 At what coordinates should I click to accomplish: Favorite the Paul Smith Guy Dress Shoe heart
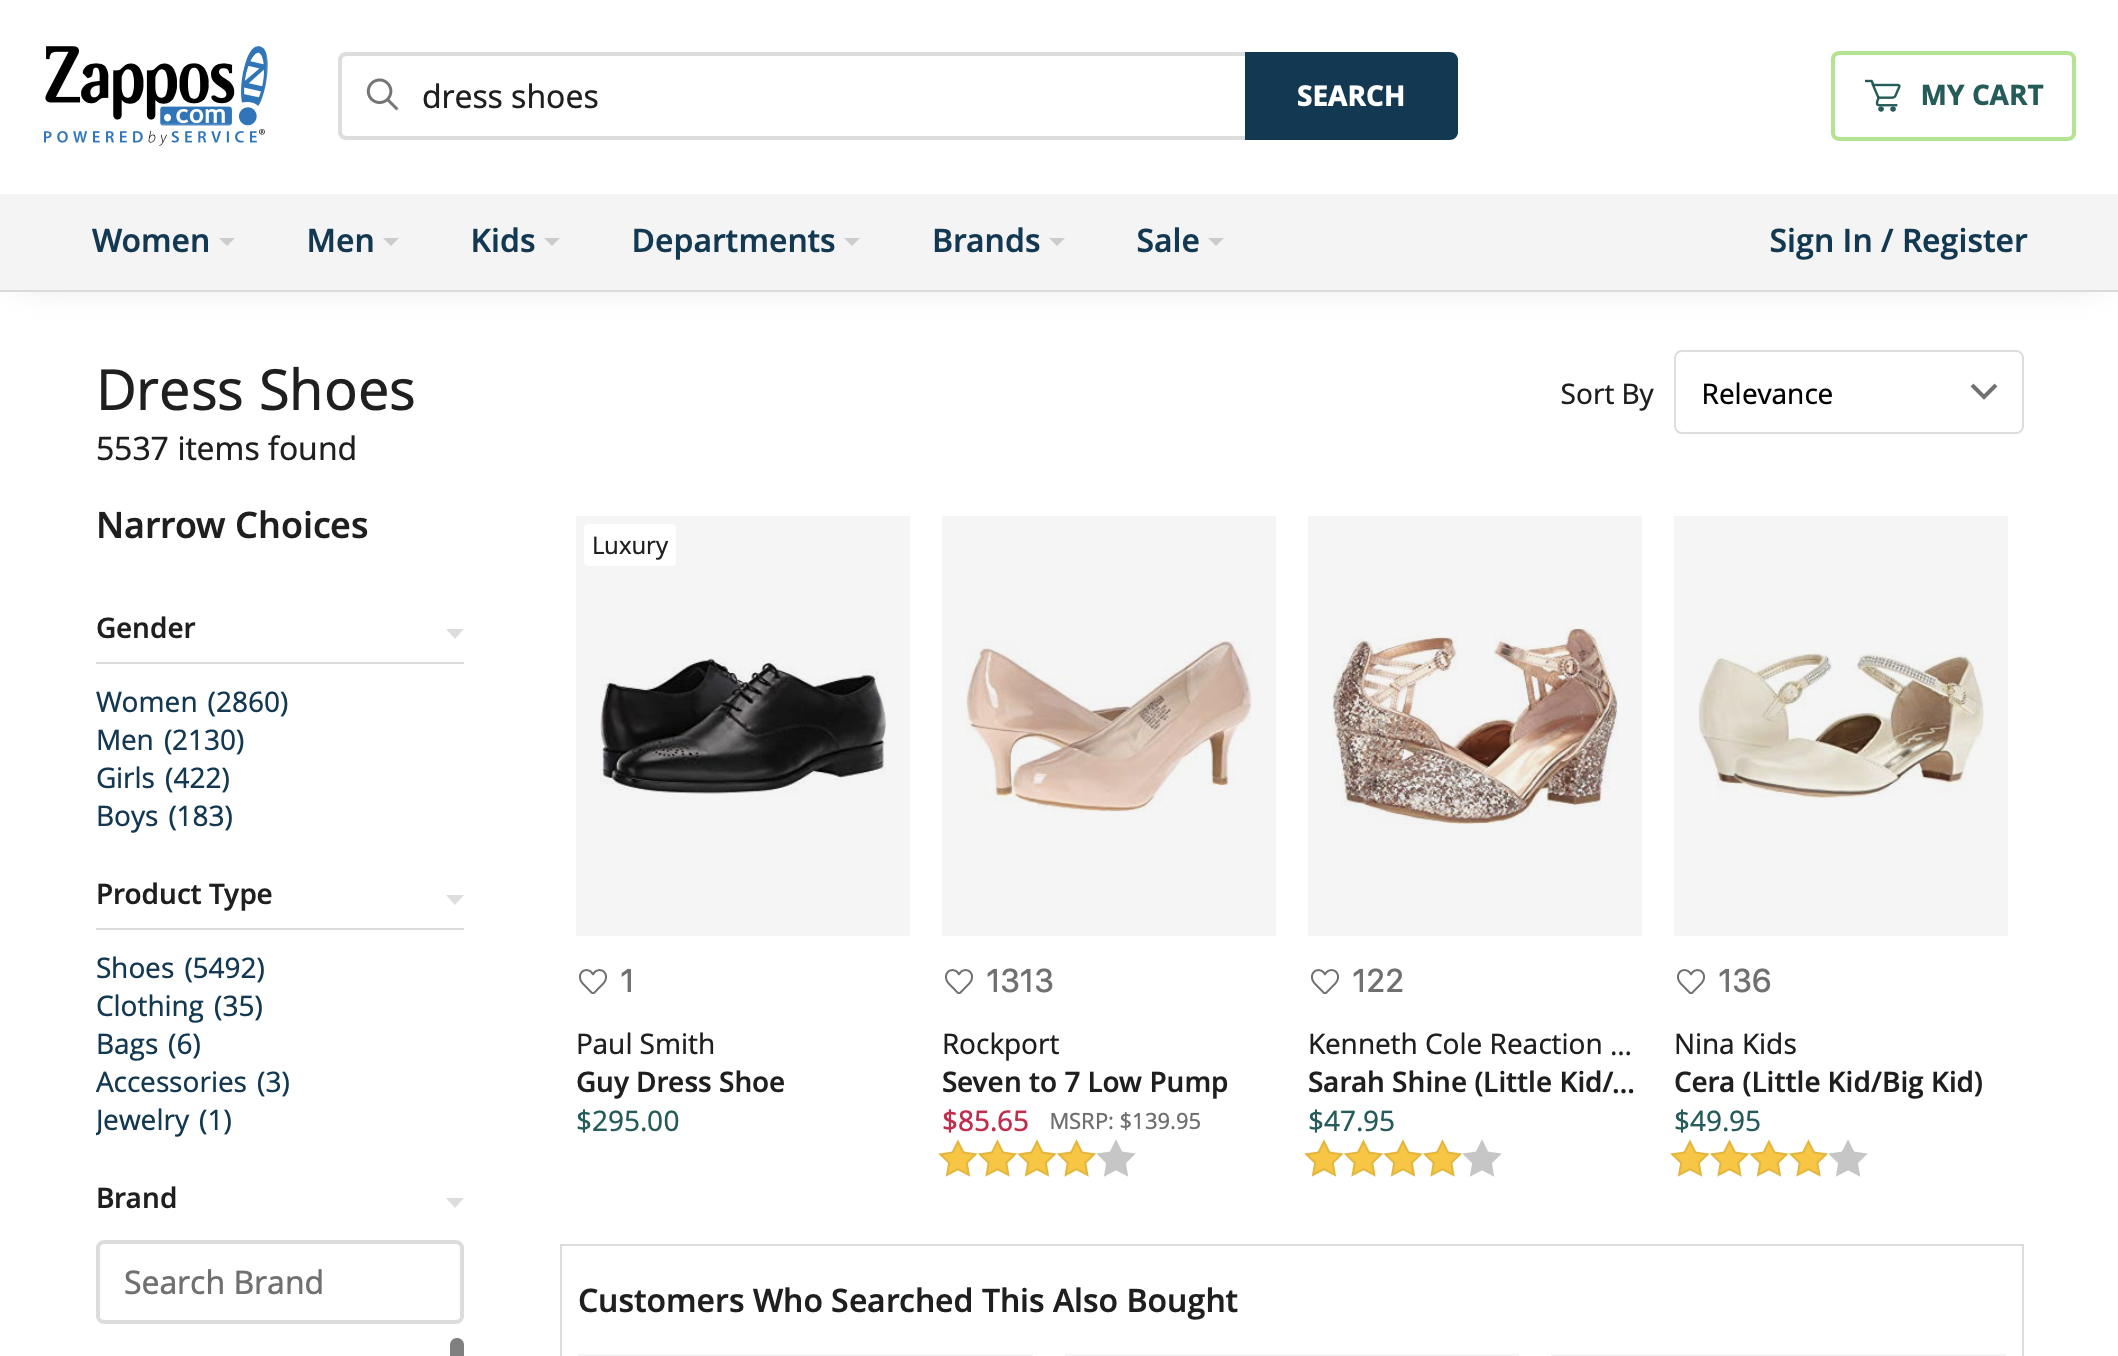coord(593,981)
